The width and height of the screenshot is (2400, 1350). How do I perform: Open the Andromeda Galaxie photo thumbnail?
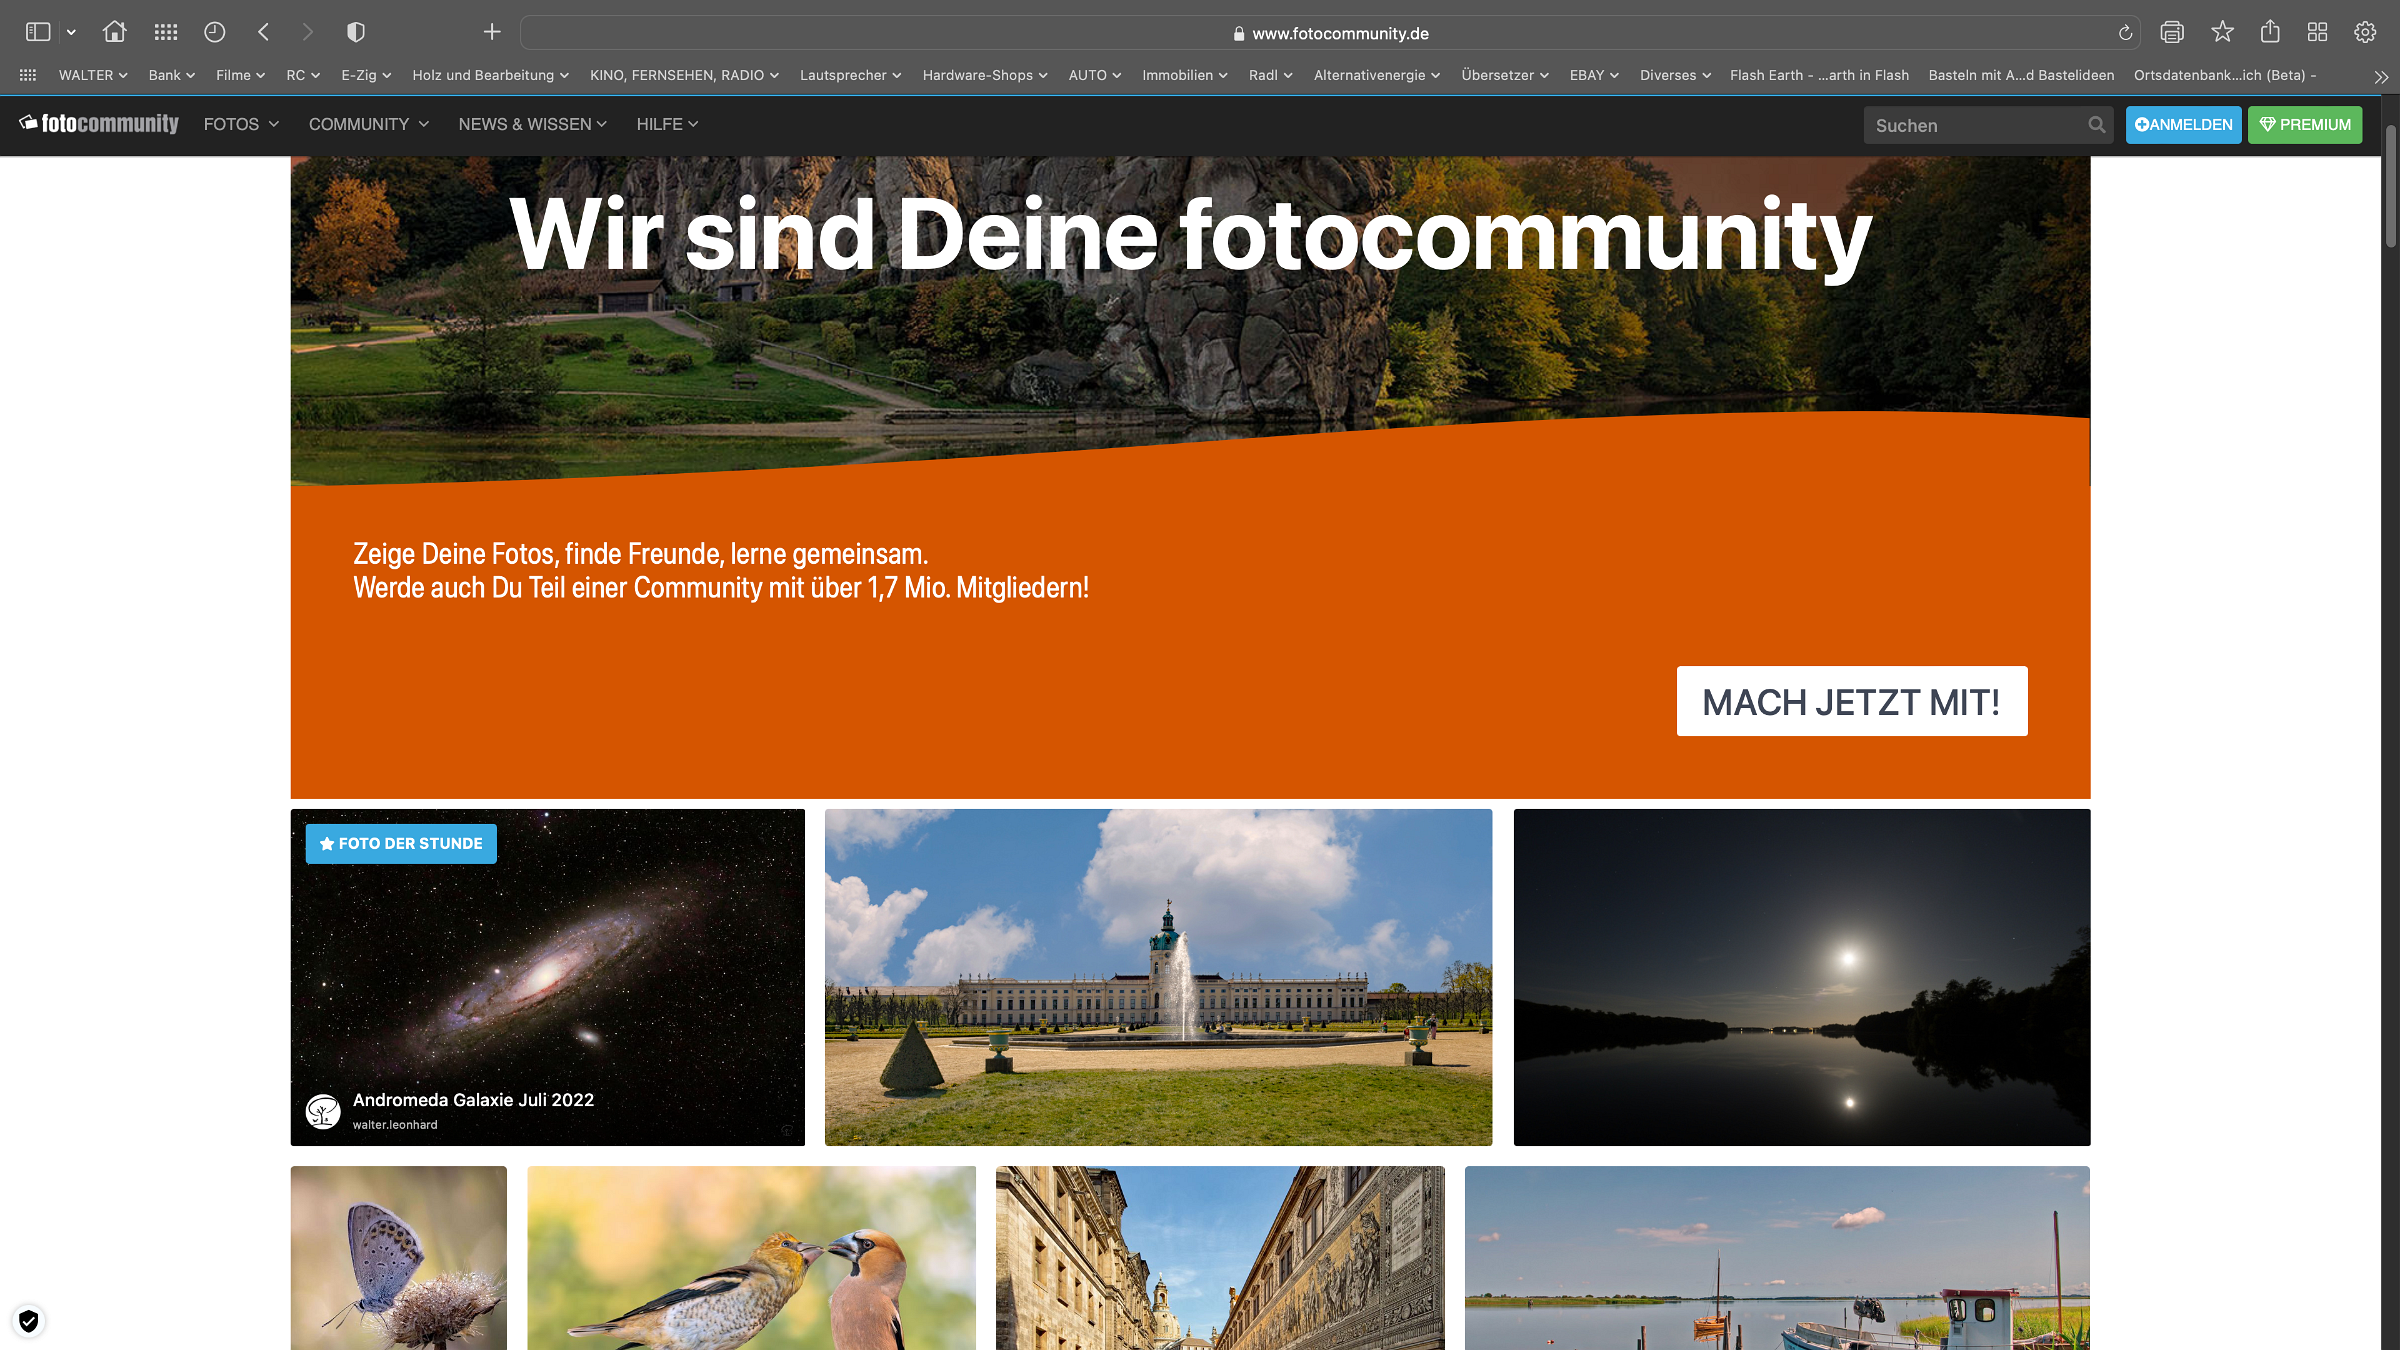(547, 977)
